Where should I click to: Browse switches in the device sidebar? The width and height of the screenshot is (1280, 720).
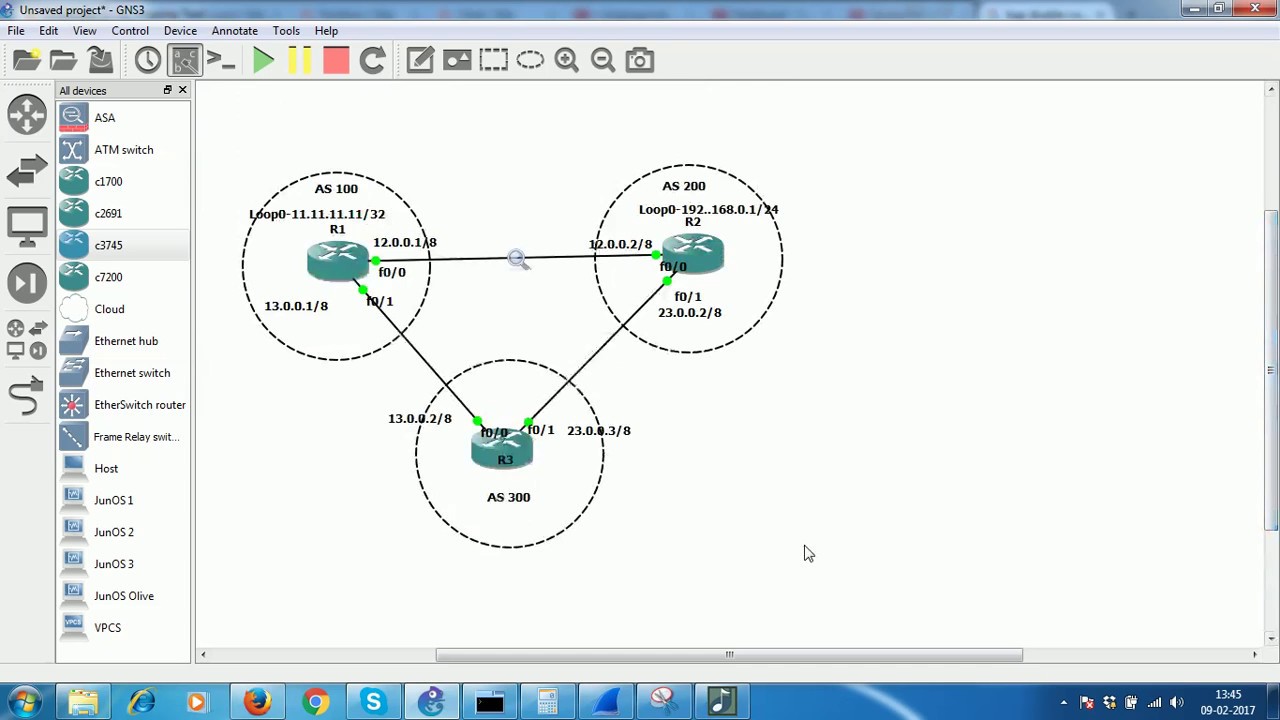27,170
